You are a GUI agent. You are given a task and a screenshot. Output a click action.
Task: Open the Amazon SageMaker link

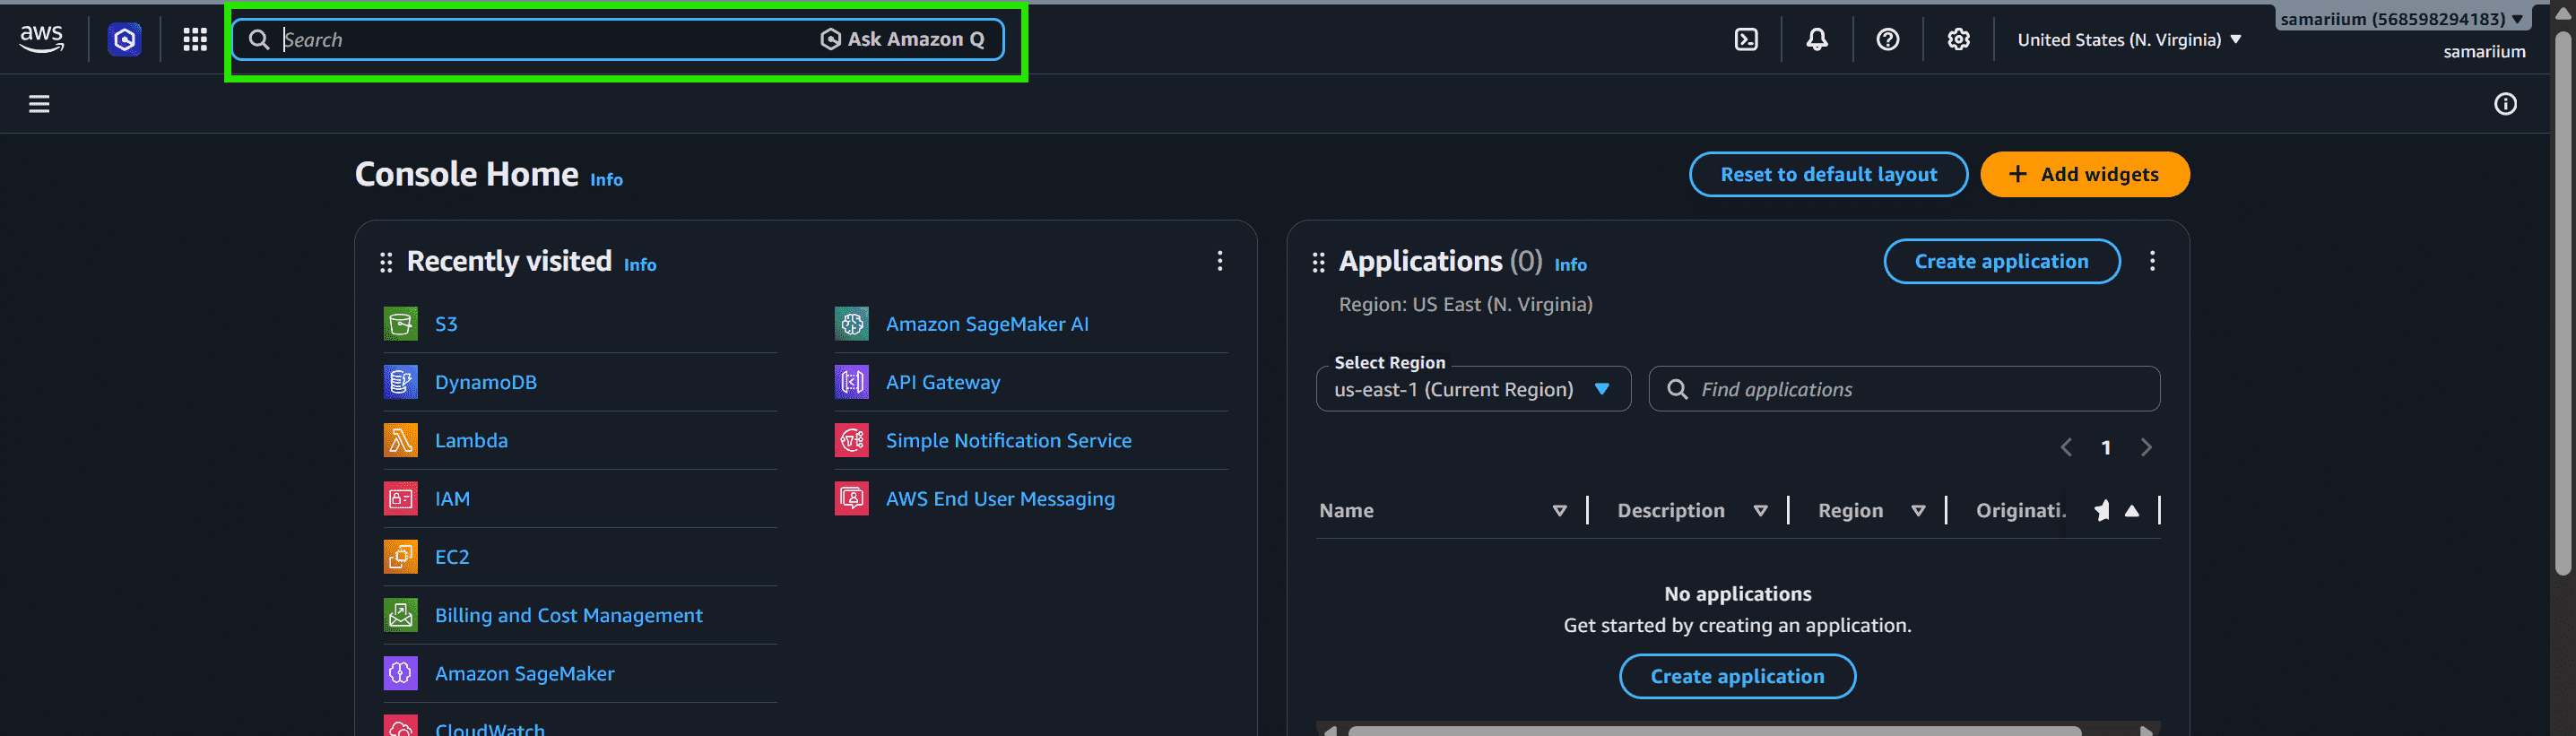524,674
